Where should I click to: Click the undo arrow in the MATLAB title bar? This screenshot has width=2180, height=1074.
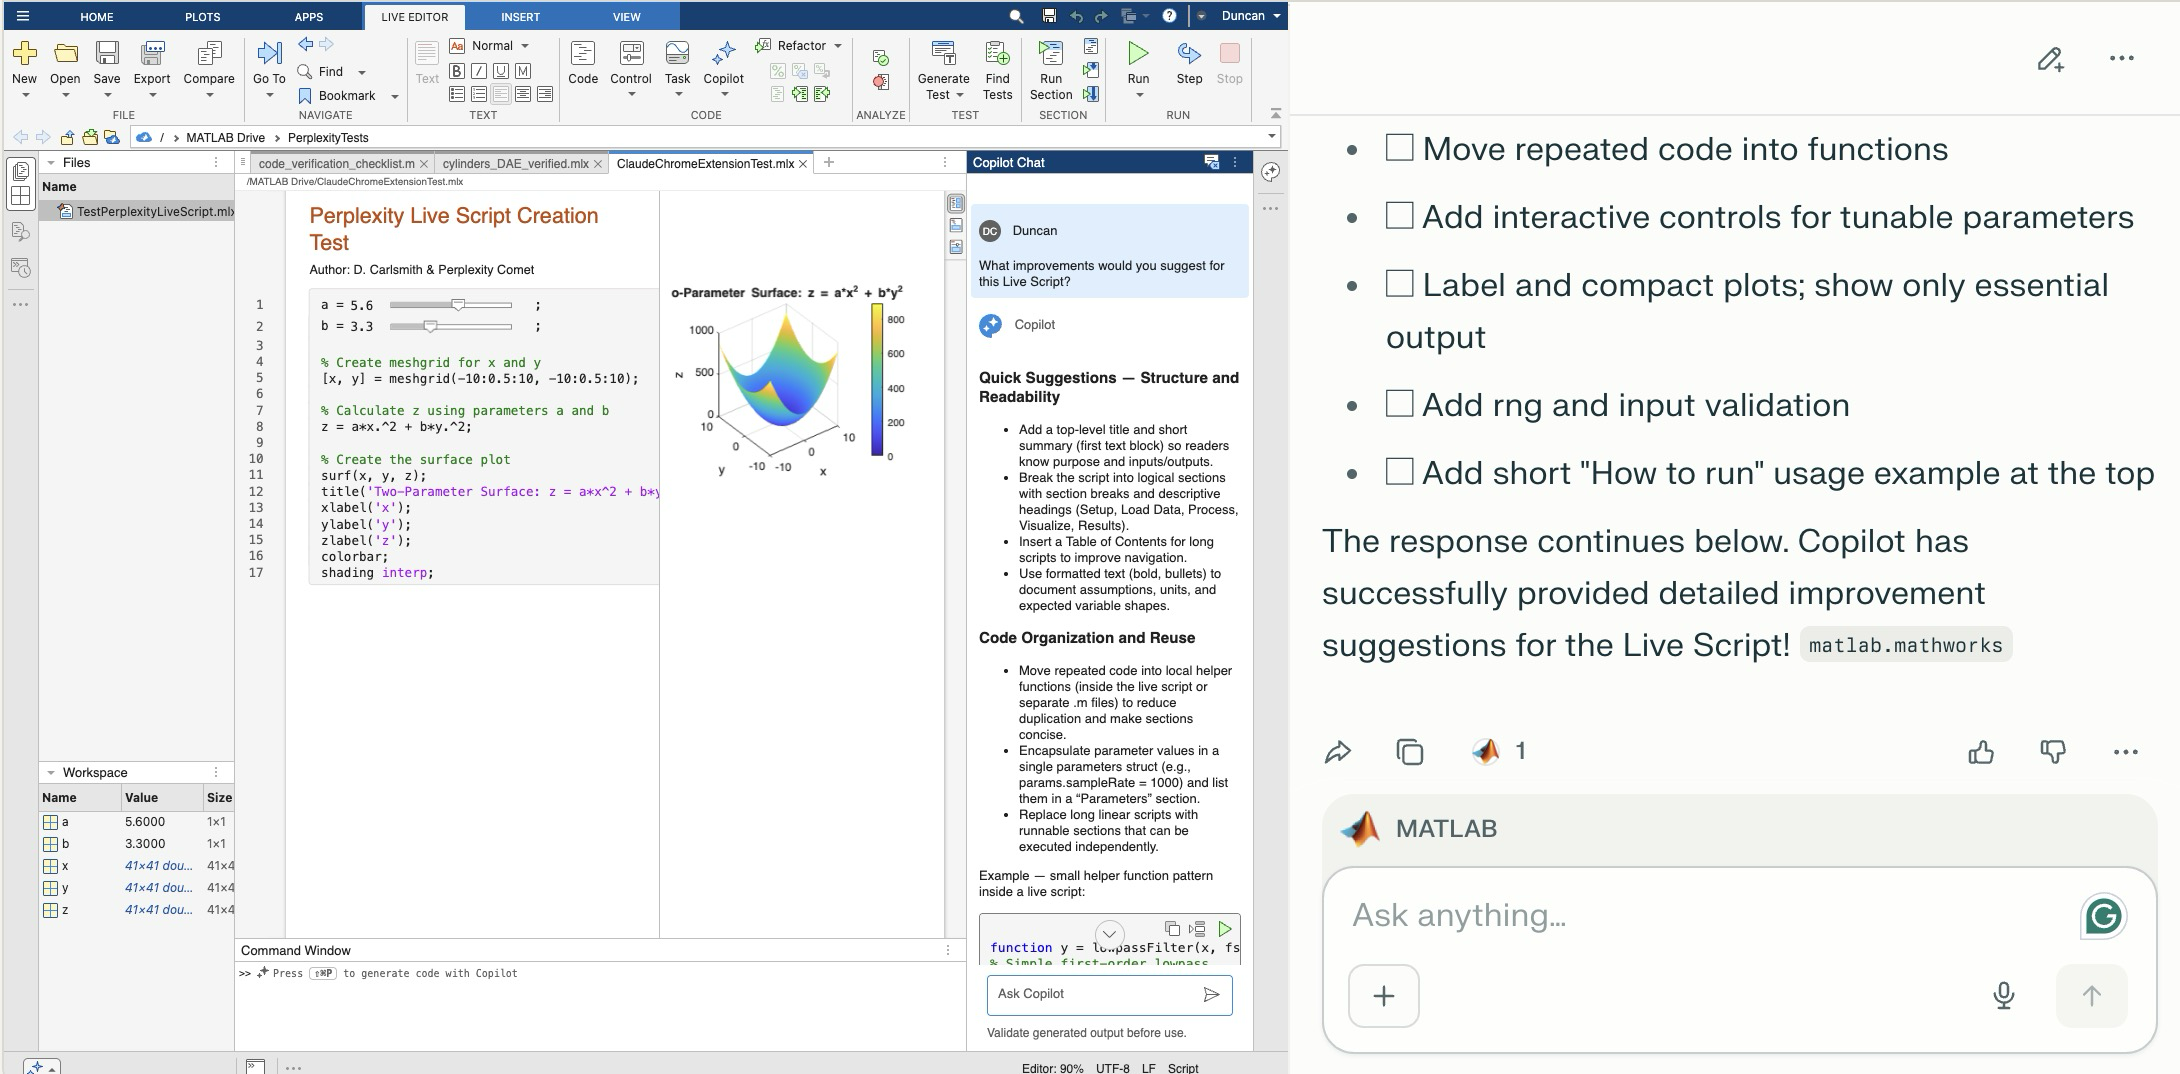coord(1076,16)
